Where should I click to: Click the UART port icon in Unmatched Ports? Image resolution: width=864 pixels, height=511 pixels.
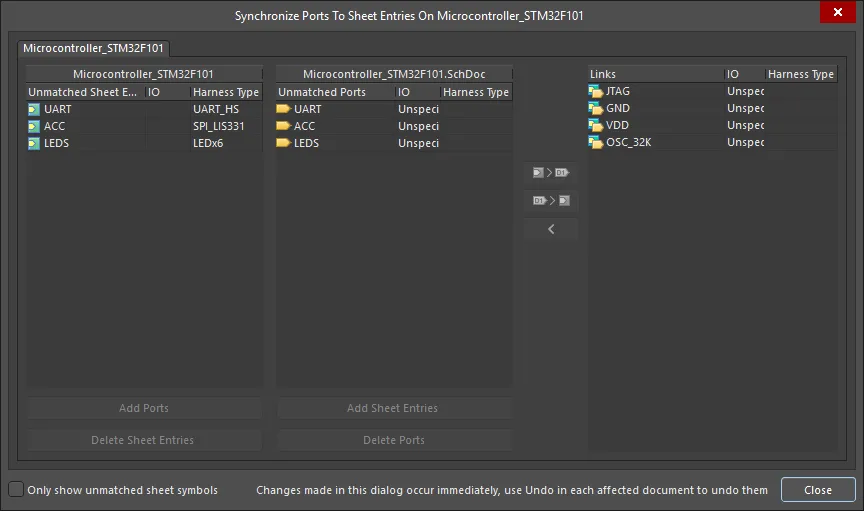point(283,109)
